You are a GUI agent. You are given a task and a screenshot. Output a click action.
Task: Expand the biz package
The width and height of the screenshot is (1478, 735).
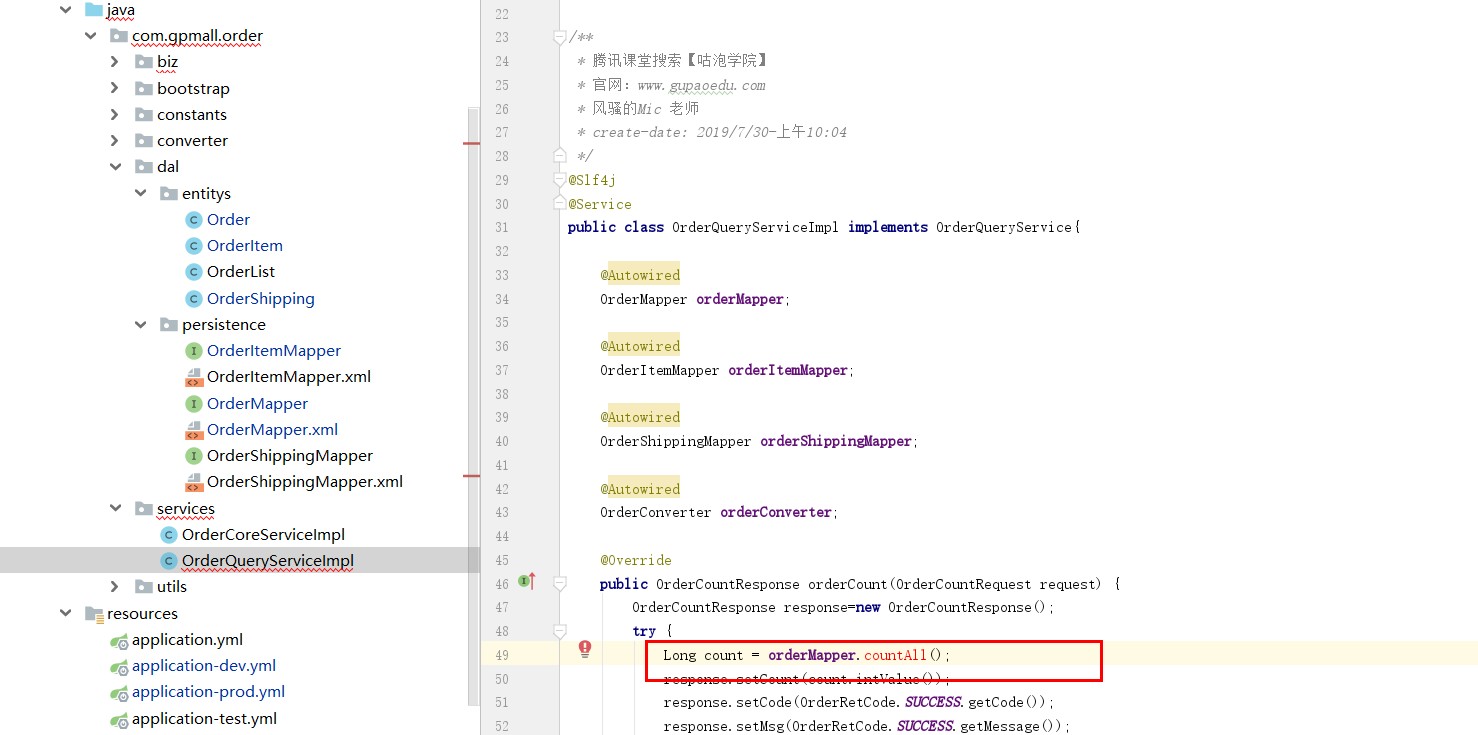point(115,62)
